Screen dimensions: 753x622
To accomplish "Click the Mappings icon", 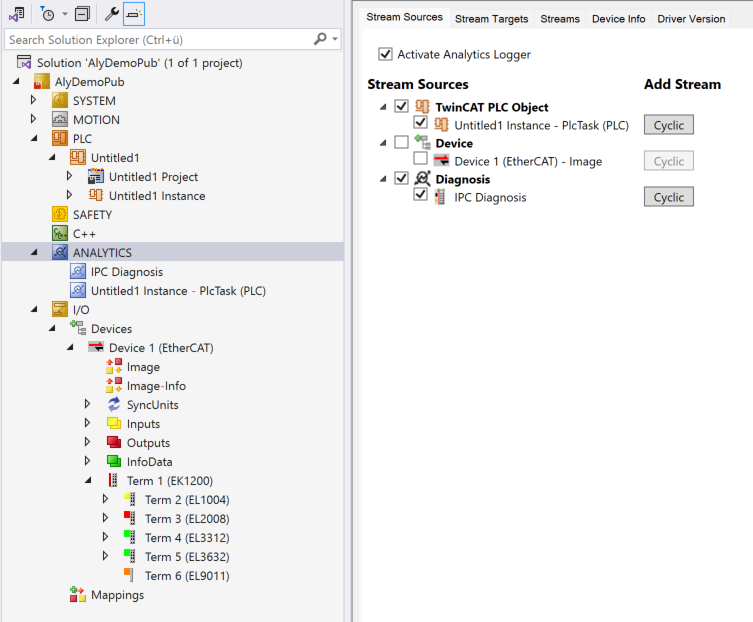I will point(78,595).
